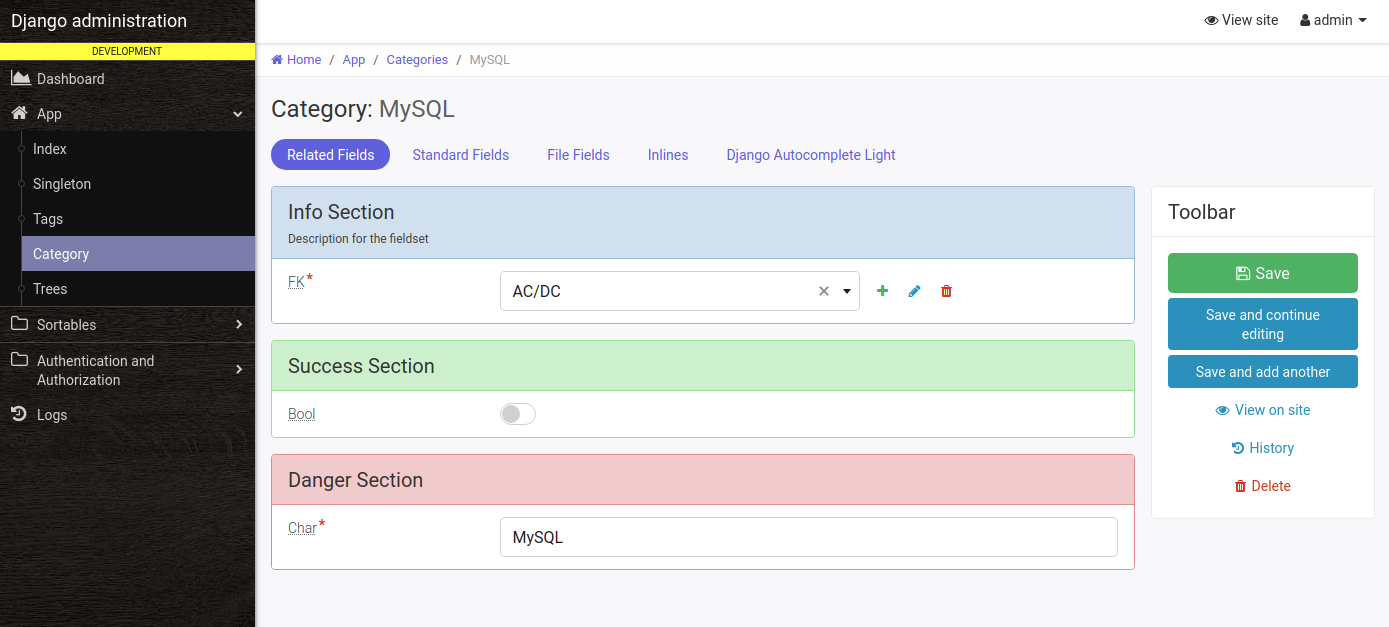Click the eye icon next to View on site
The height and width of the screenshot is (627, 1389).
tap(1222, 410)
